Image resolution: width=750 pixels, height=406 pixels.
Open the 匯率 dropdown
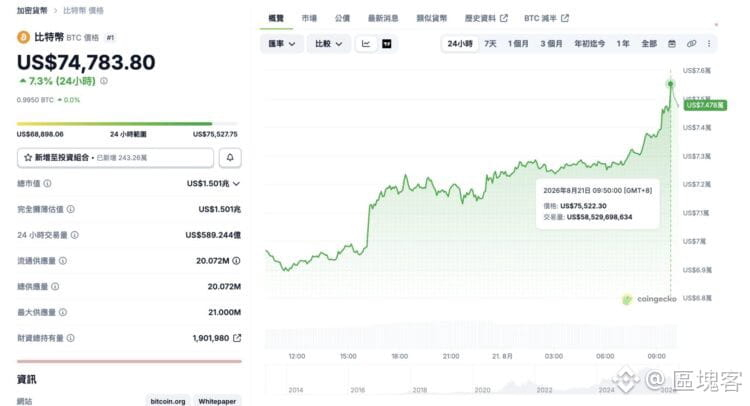click(281, 44)
